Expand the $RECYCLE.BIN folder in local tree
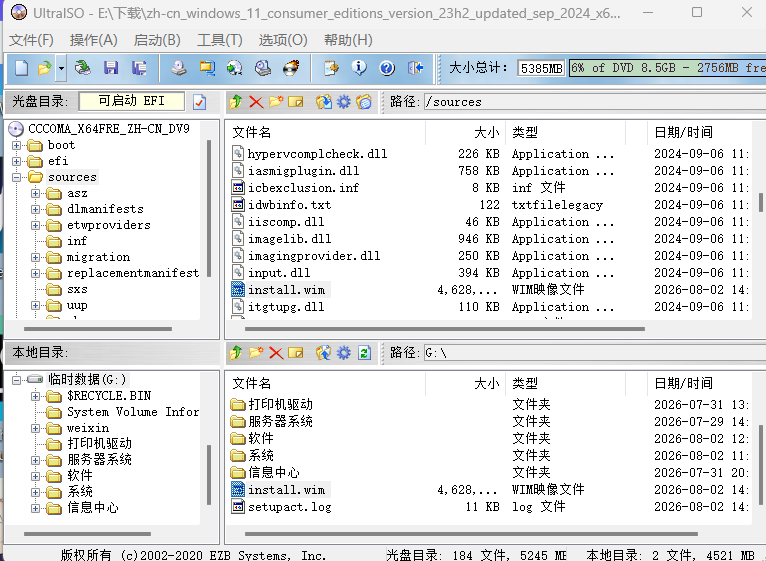The height and width of the screenshot is (561, 766). point(36,396)
